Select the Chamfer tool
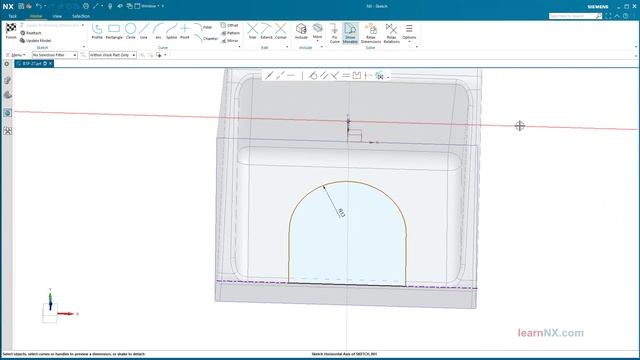This screenshot has height=360, width=640. point(206,38)
